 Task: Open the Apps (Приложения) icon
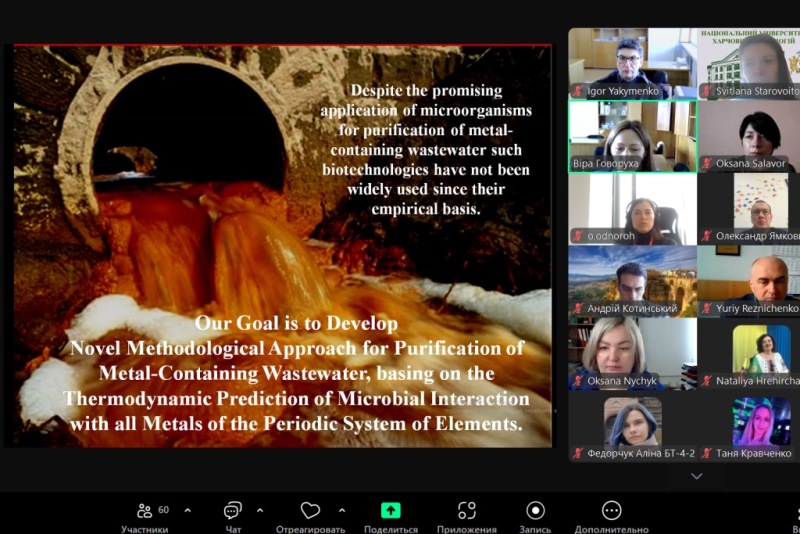pyautogui.click(x=466, y=511)
